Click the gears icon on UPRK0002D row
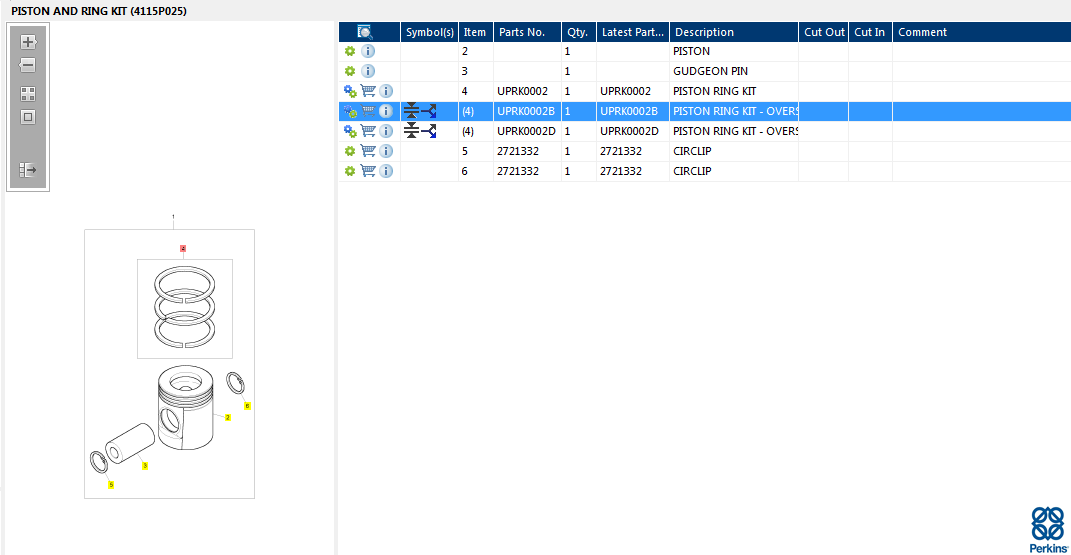Image resolution: width=1071 pixels, height=555 pixels. point(350,131)
